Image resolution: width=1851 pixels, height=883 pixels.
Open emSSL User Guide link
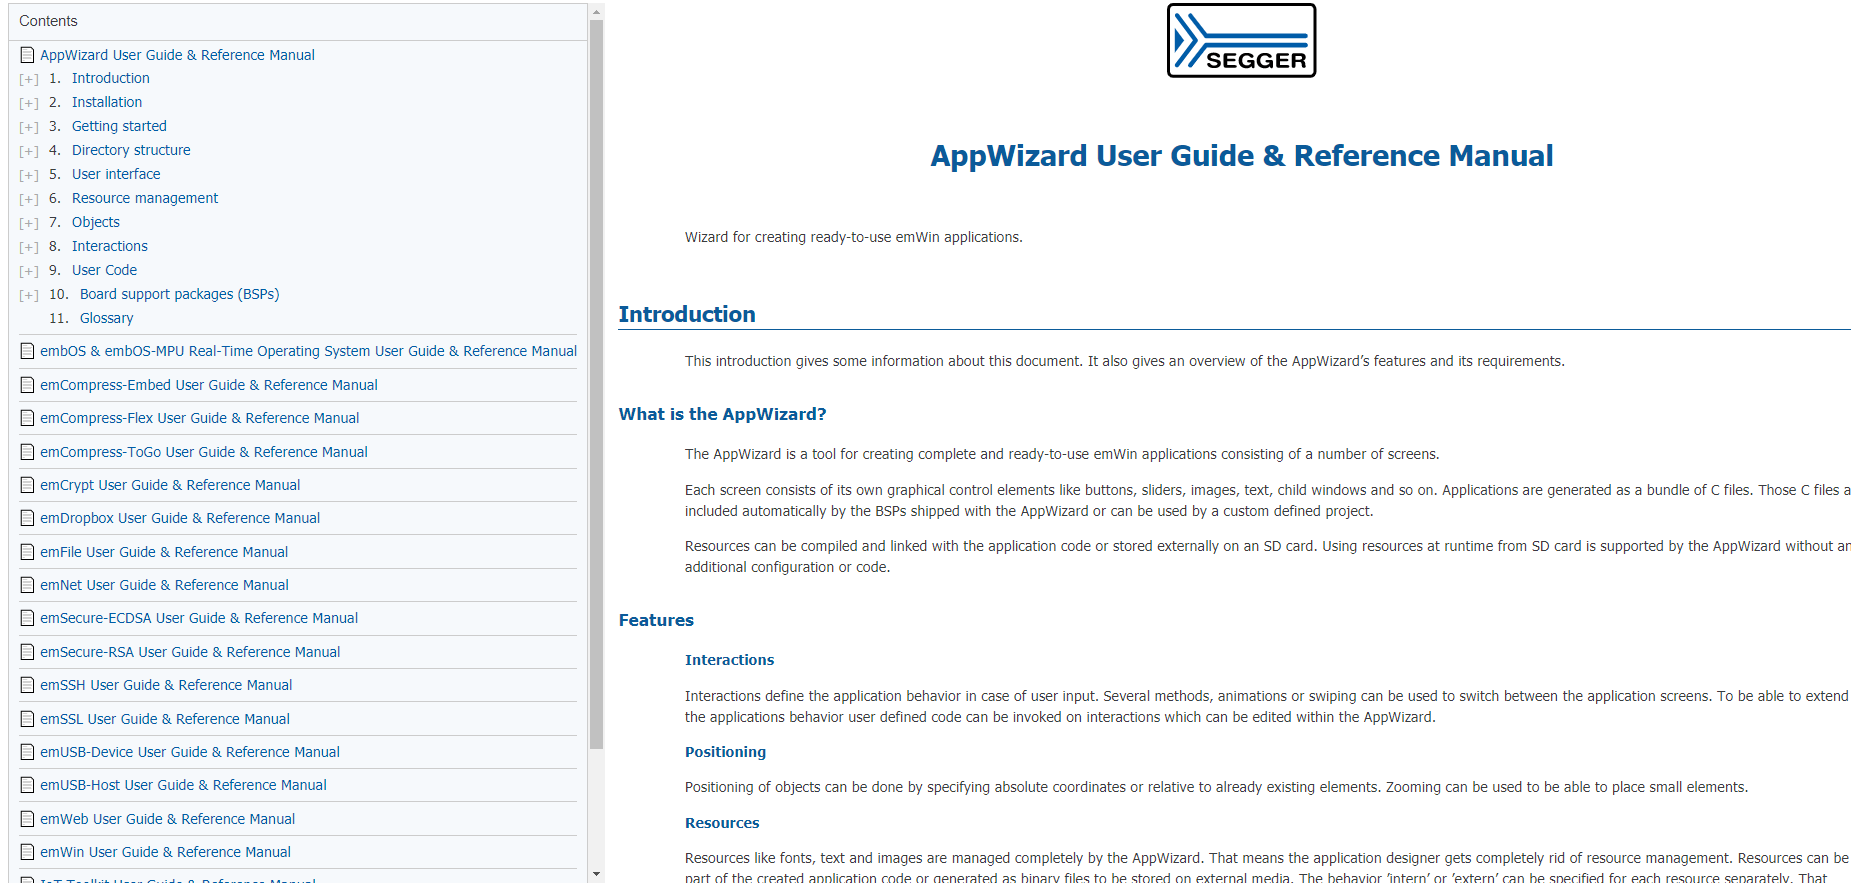pos(165,719)
